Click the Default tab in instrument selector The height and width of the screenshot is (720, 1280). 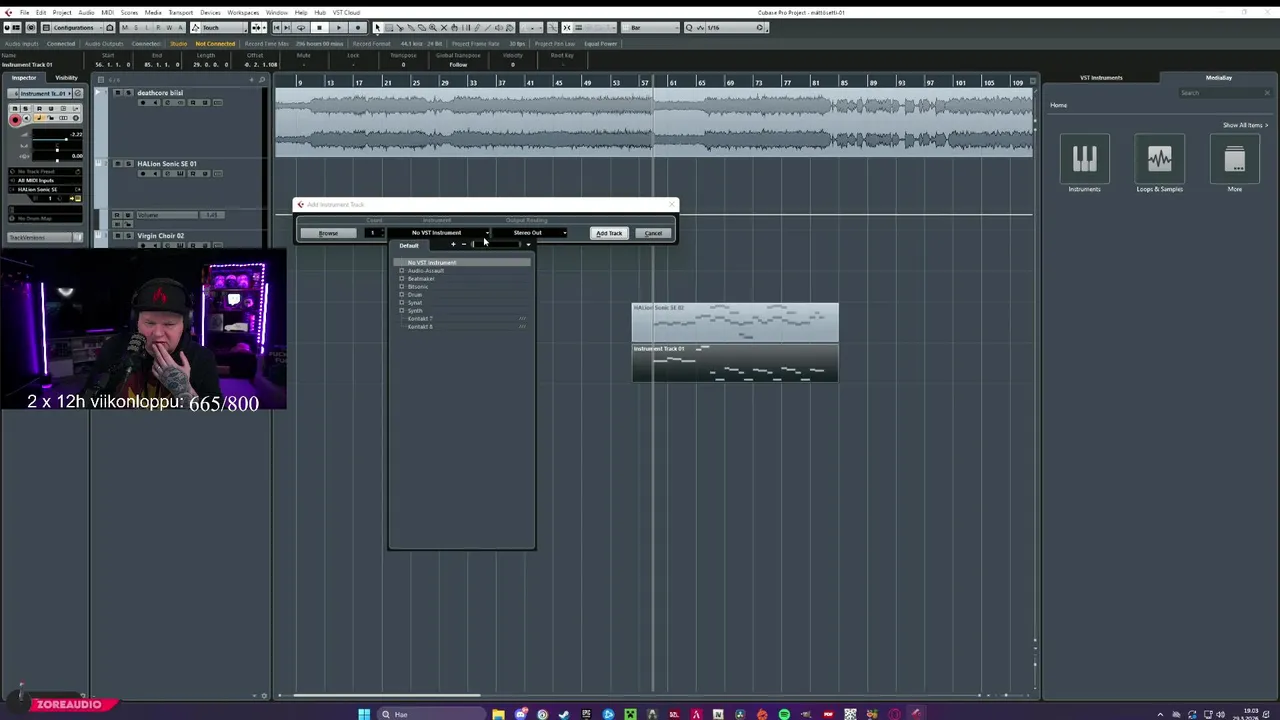(x=409, y=246)
